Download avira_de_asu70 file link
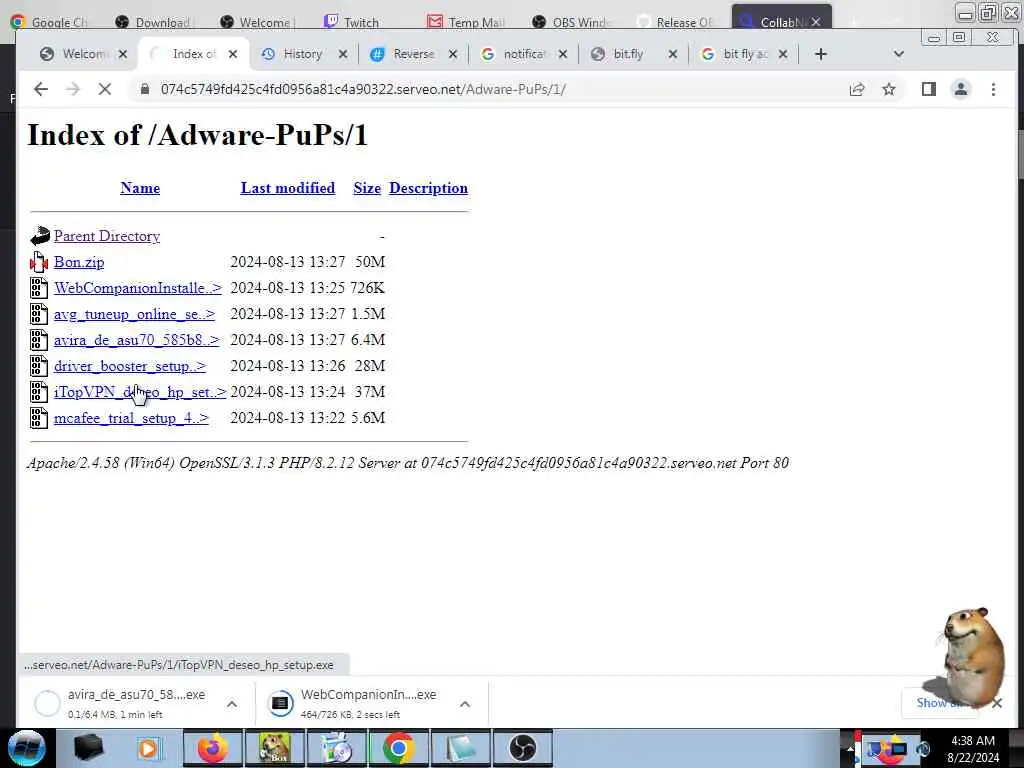This screenshot has width=1024, height=768. click(137, 340)
